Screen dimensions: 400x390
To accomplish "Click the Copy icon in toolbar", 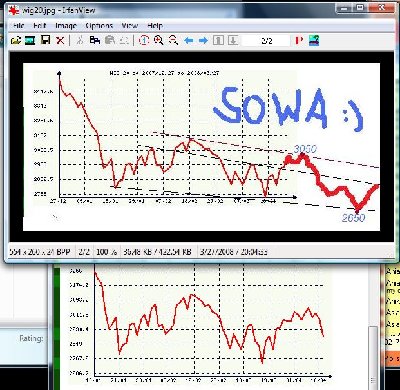I will coord(95,40).
